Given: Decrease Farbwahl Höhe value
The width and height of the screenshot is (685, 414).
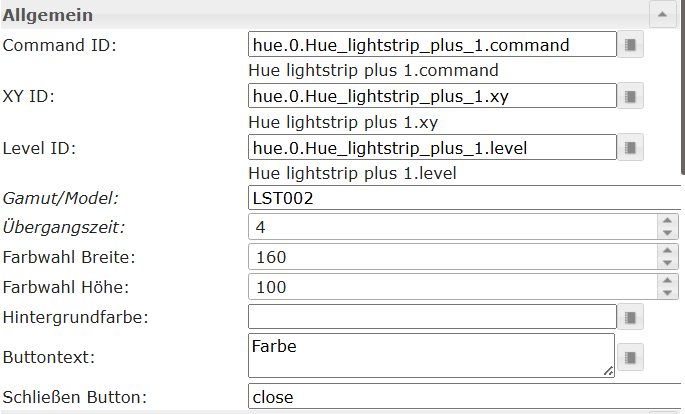Looking at the screenshot, I should tap(668, 293).
